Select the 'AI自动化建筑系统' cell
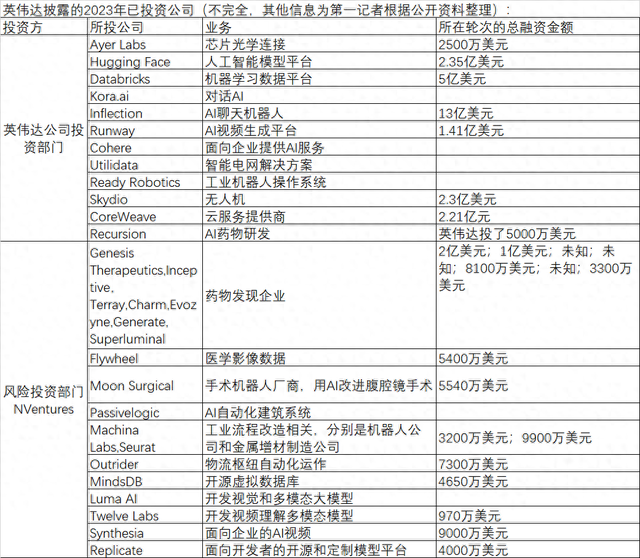Screen dimensions: 640x558 click(319, 412)
